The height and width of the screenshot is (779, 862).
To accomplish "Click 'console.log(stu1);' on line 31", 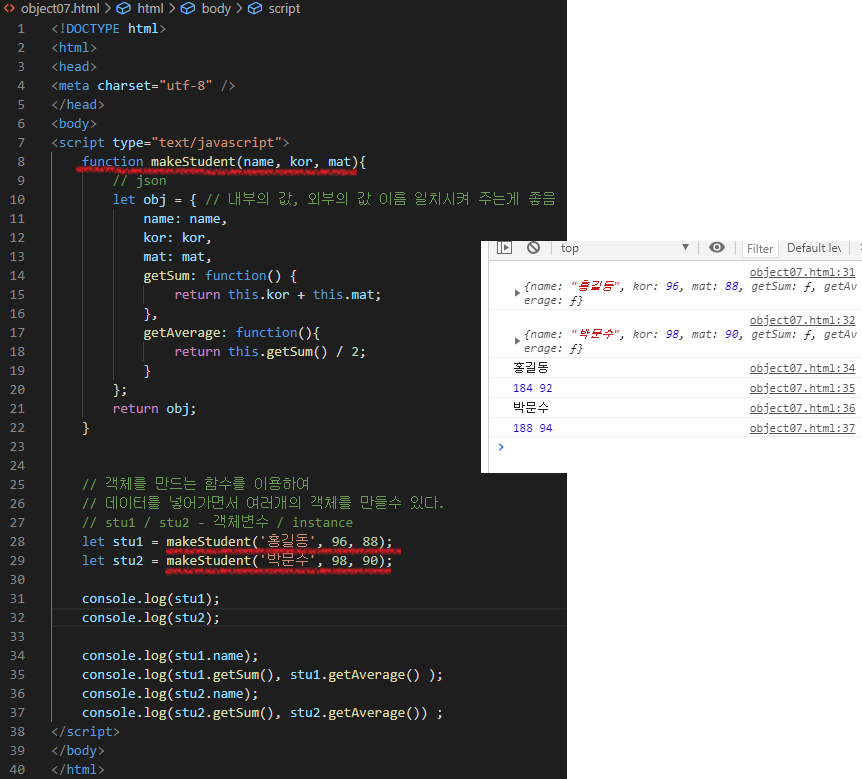I will coord(151,599).
